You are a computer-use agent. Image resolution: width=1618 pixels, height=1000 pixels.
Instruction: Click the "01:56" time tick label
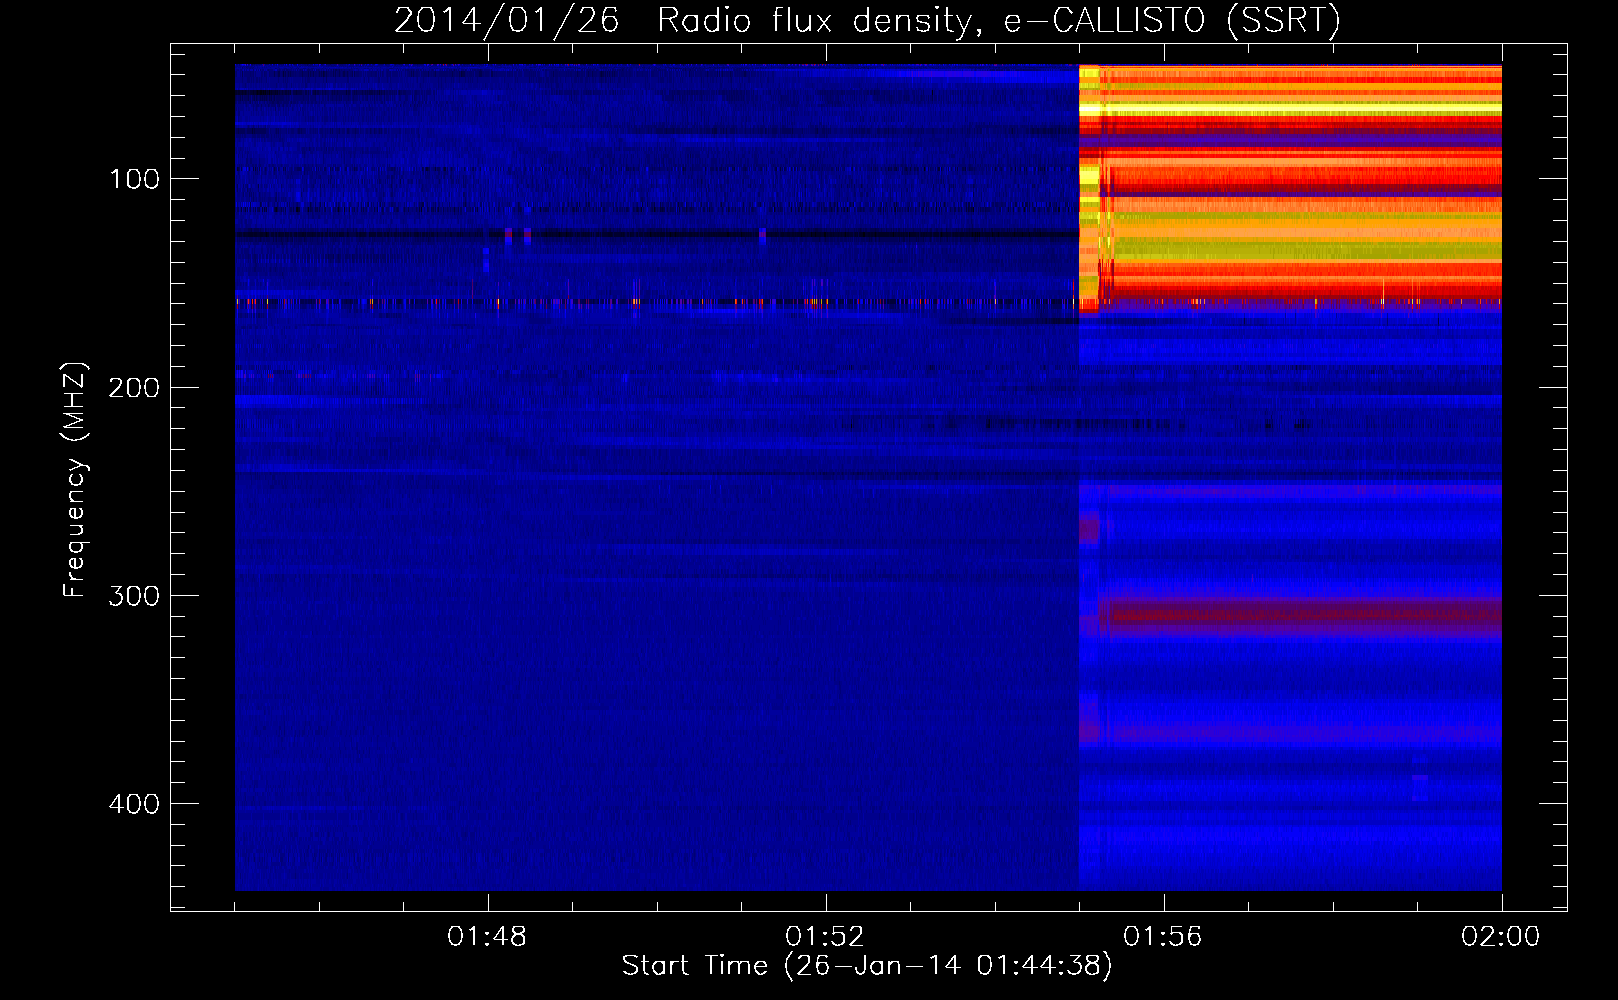(1163, 937)
